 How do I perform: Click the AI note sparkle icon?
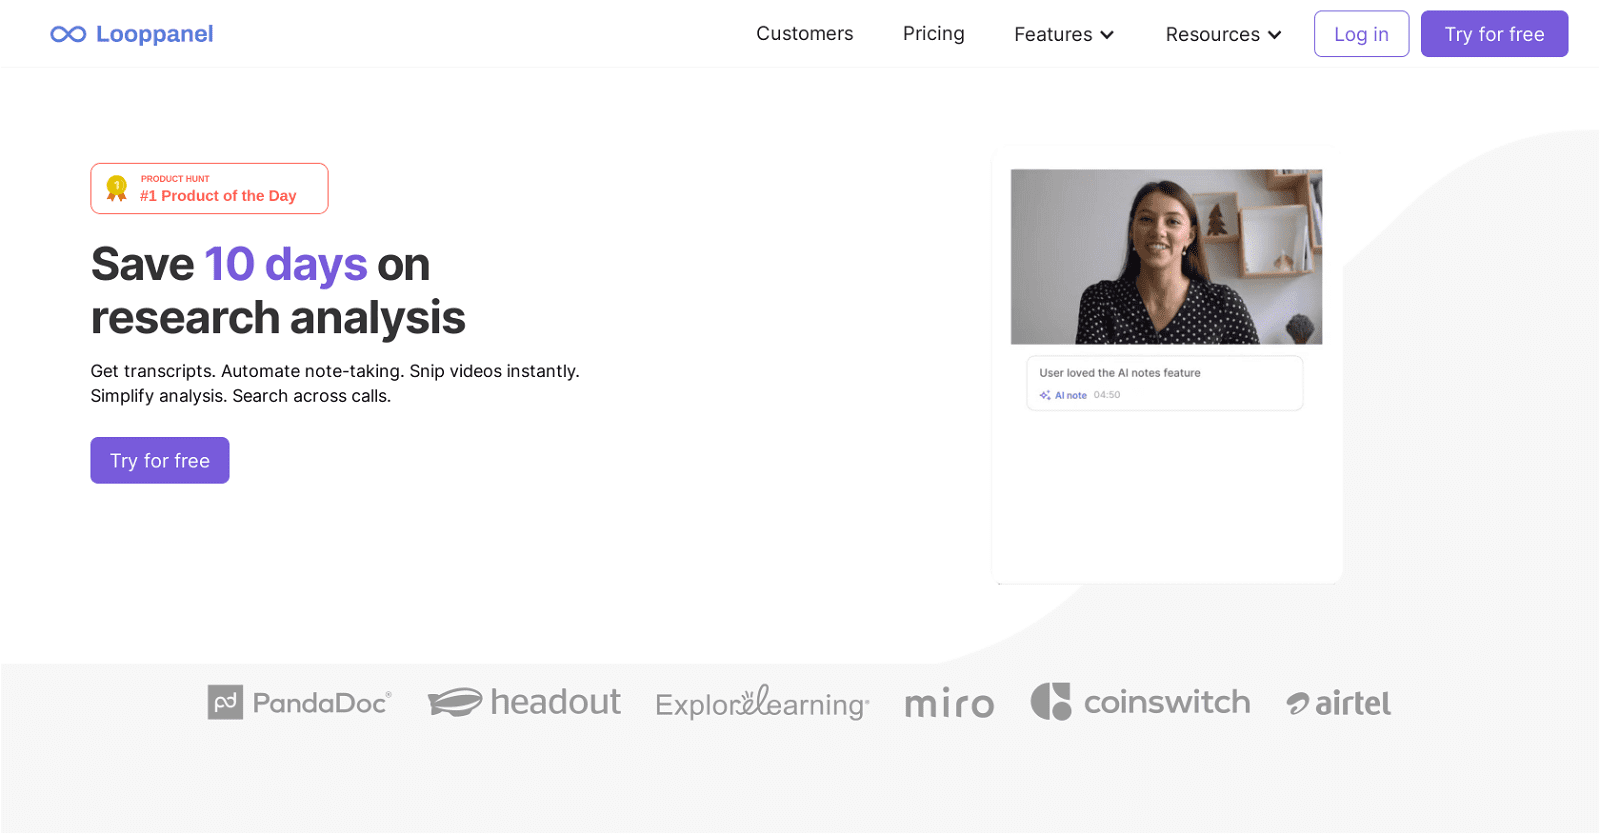click(1045, 395)
